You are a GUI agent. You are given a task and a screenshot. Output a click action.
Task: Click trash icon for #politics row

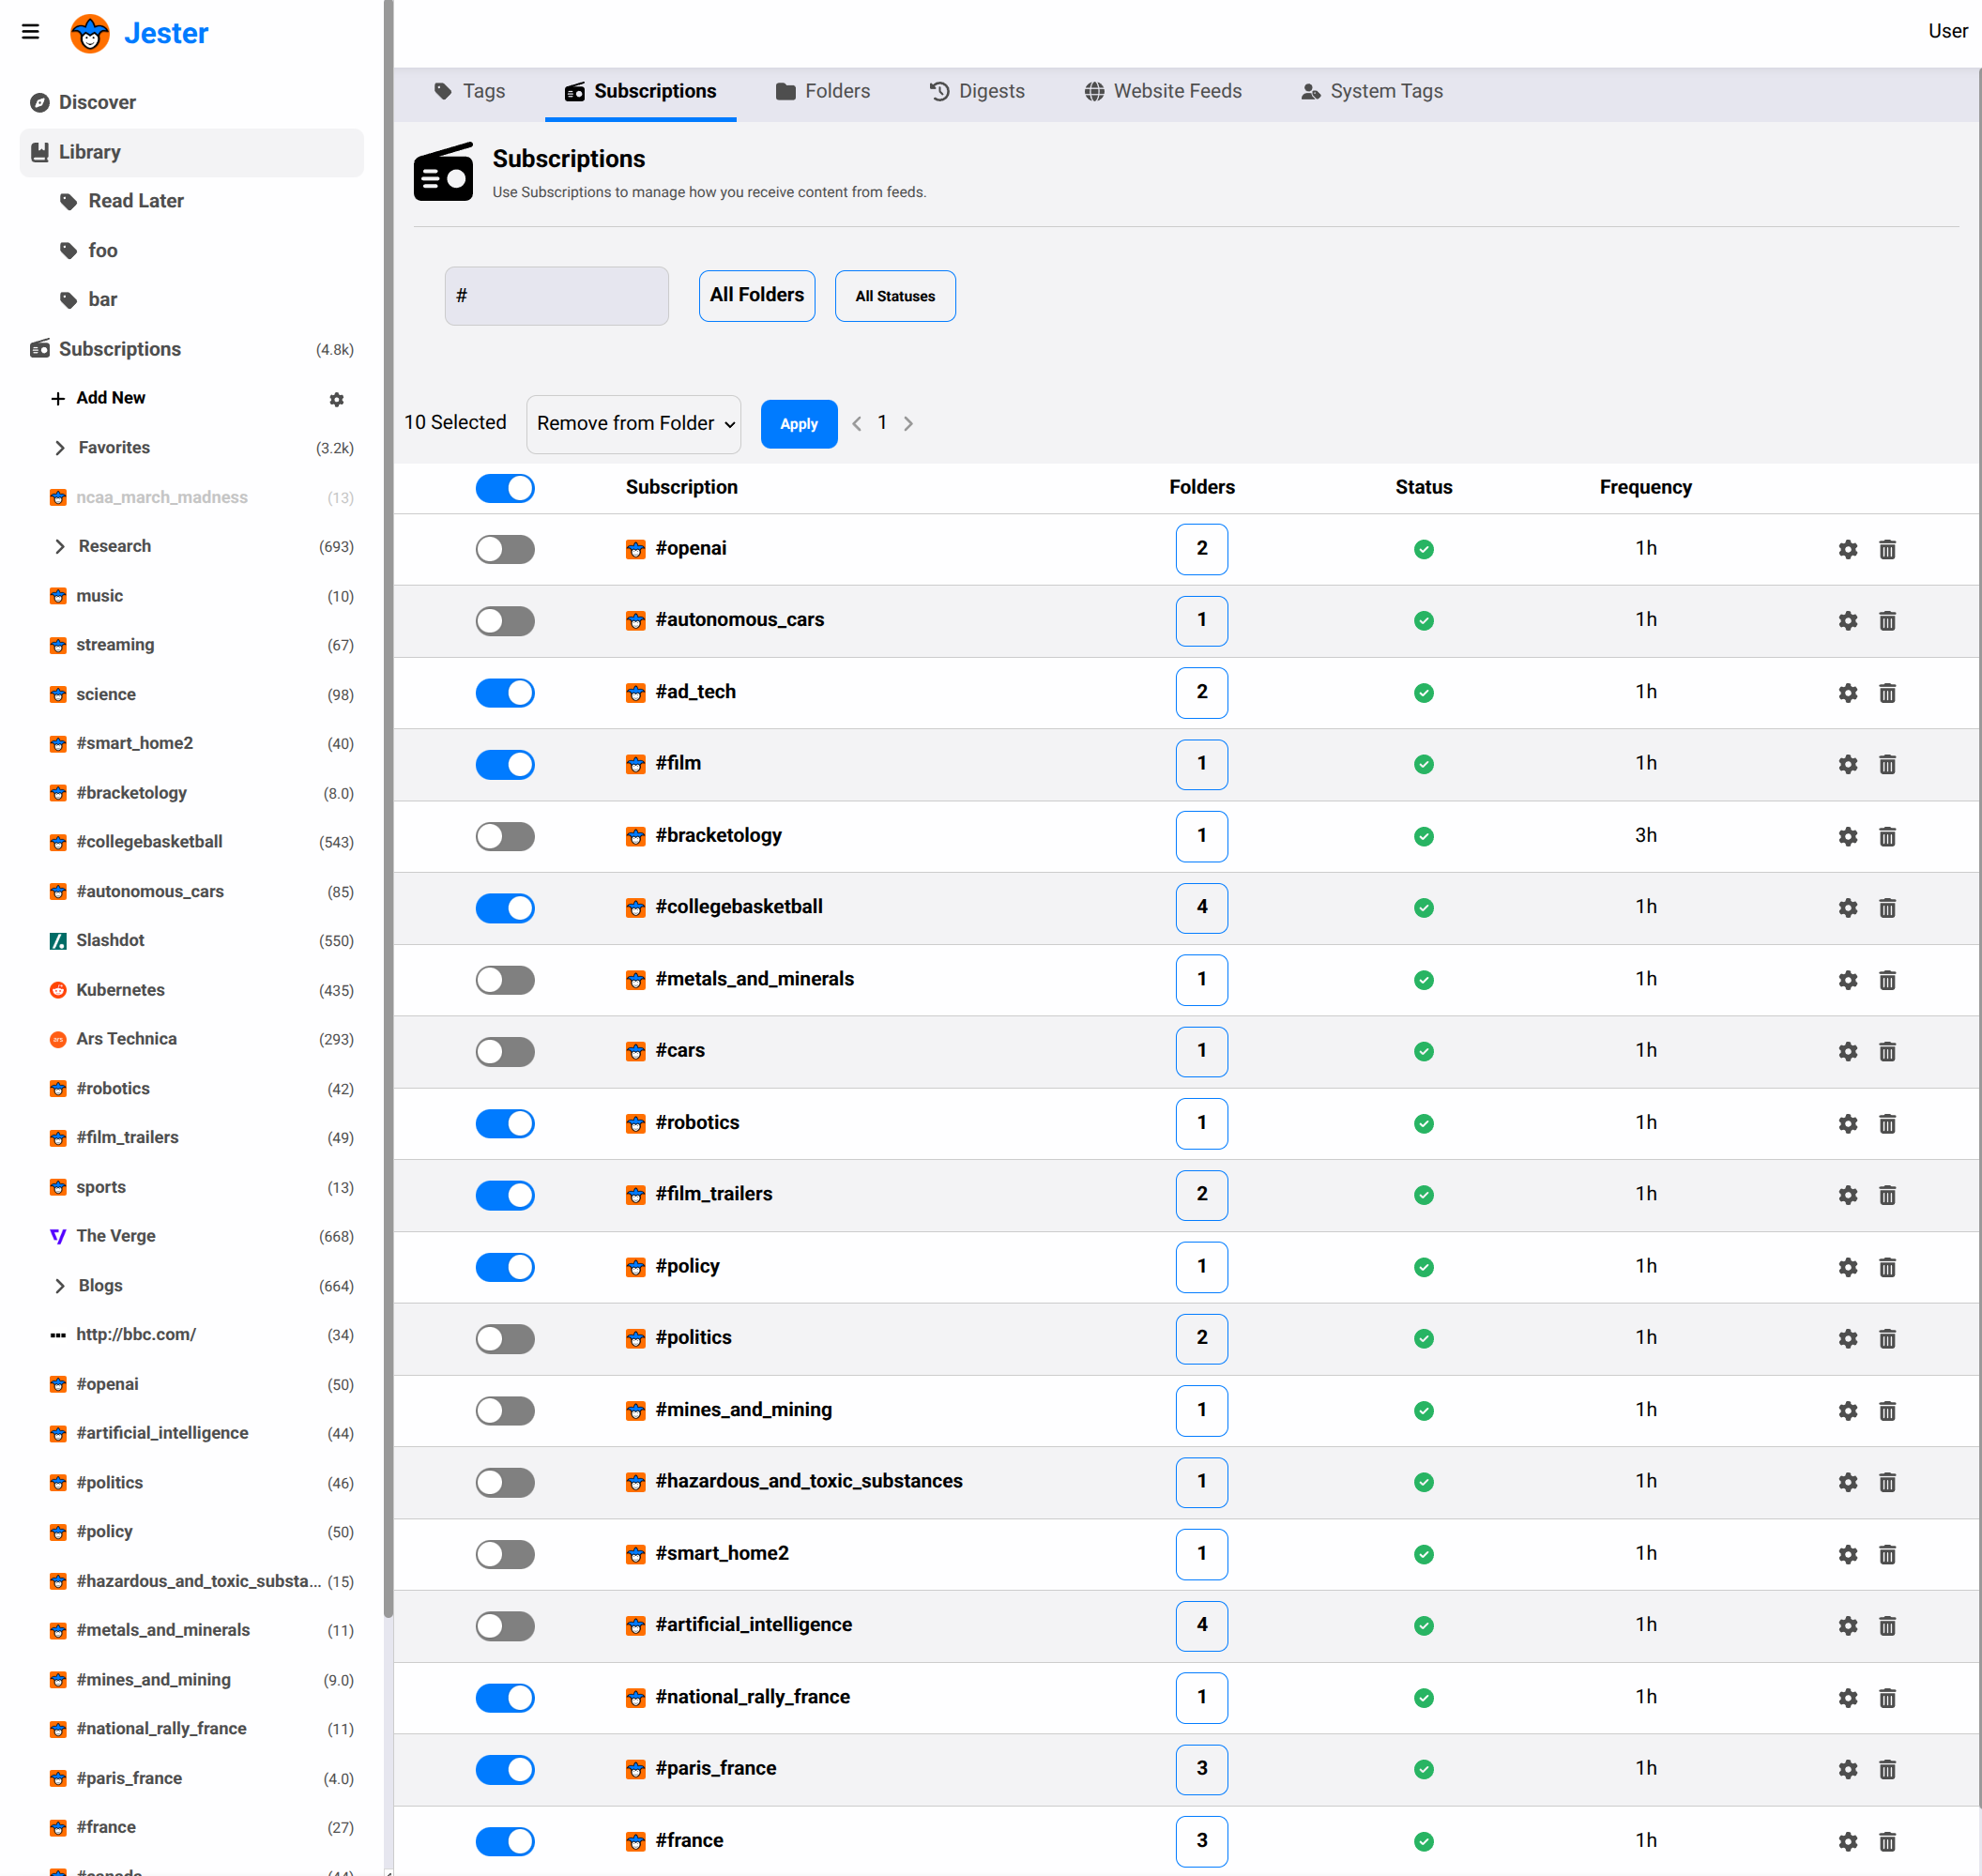(1887, 1338)
